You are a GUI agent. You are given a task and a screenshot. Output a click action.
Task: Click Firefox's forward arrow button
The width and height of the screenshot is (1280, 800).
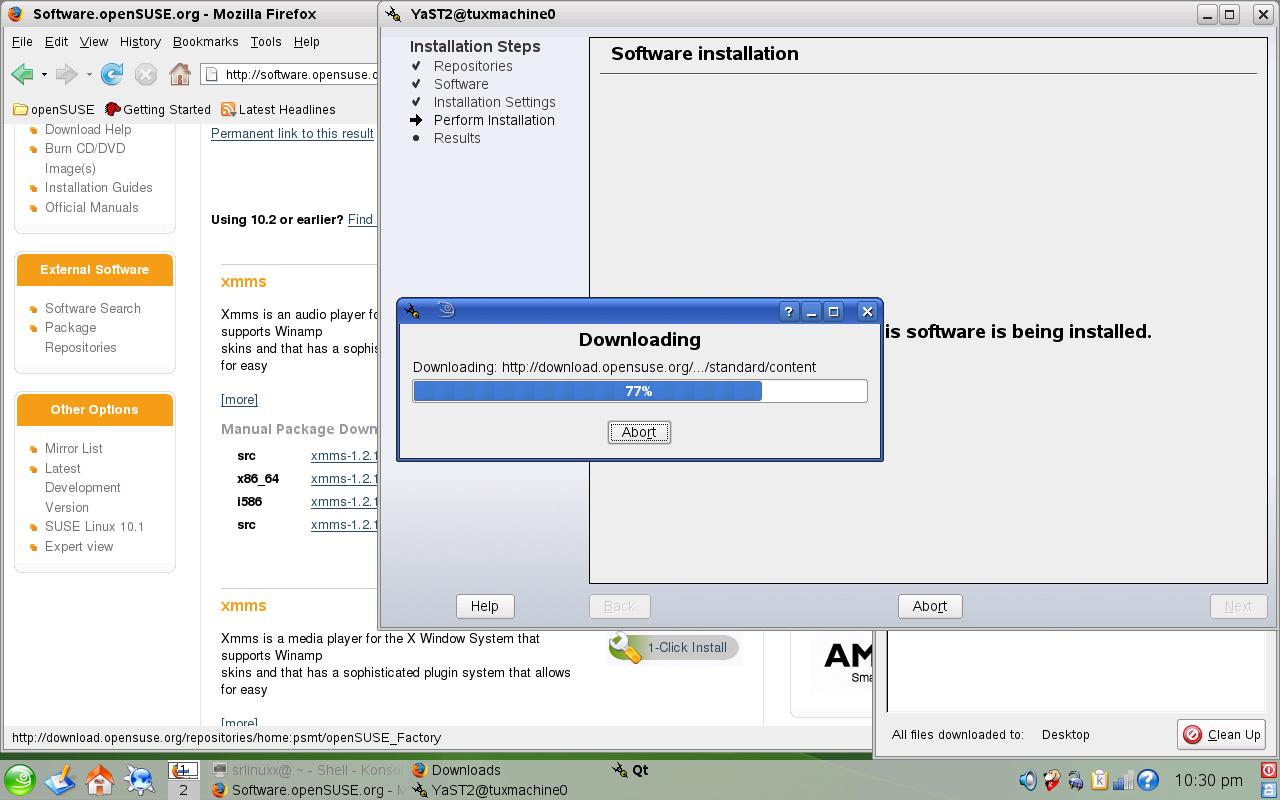coord(66,74)
